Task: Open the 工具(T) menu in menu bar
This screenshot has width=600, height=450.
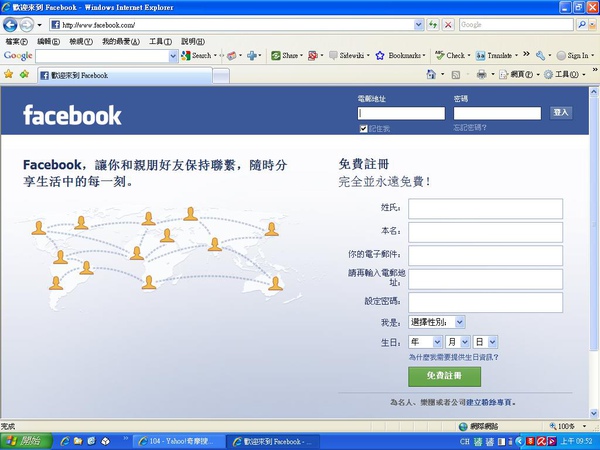Action: pyautogui.click(x=160, y=41)
